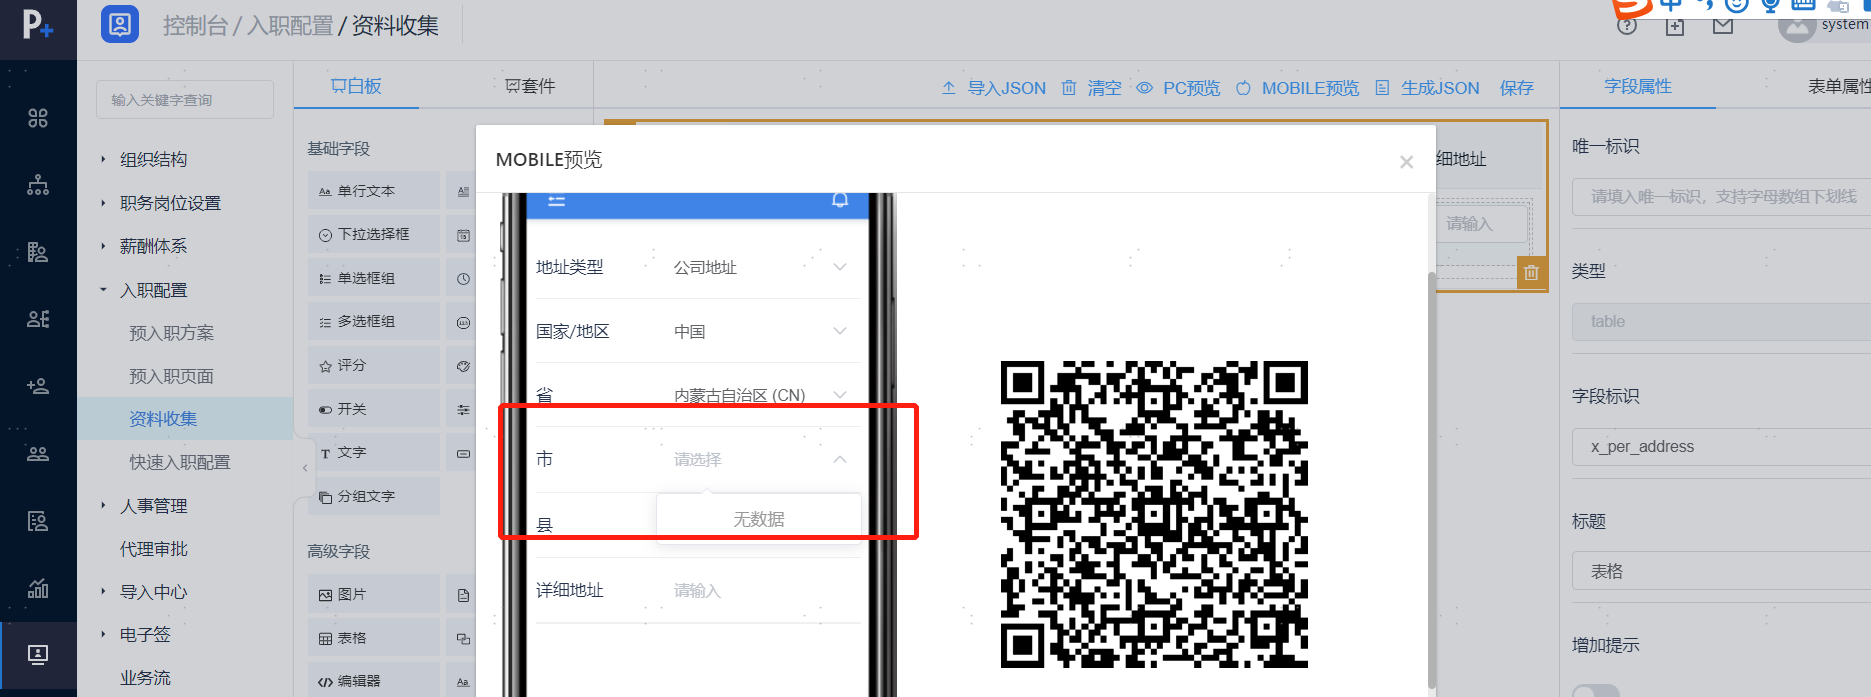1871x697 pixels.
Task: Open 预入职页面 in the navigation tree
Action: pos(171,376)
